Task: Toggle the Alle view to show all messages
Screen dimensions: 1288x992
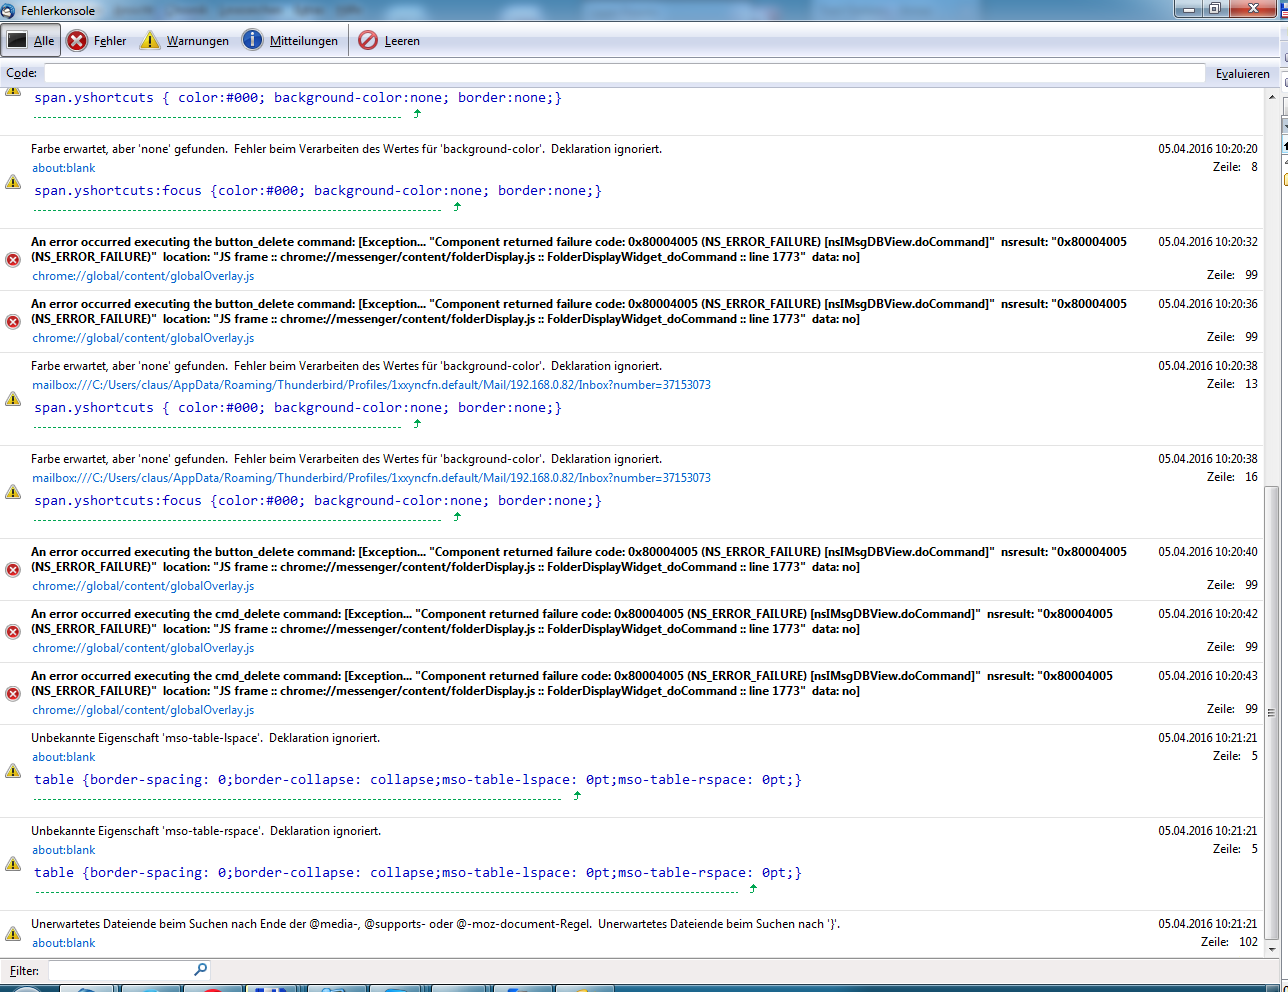Action: coord(31,41)
